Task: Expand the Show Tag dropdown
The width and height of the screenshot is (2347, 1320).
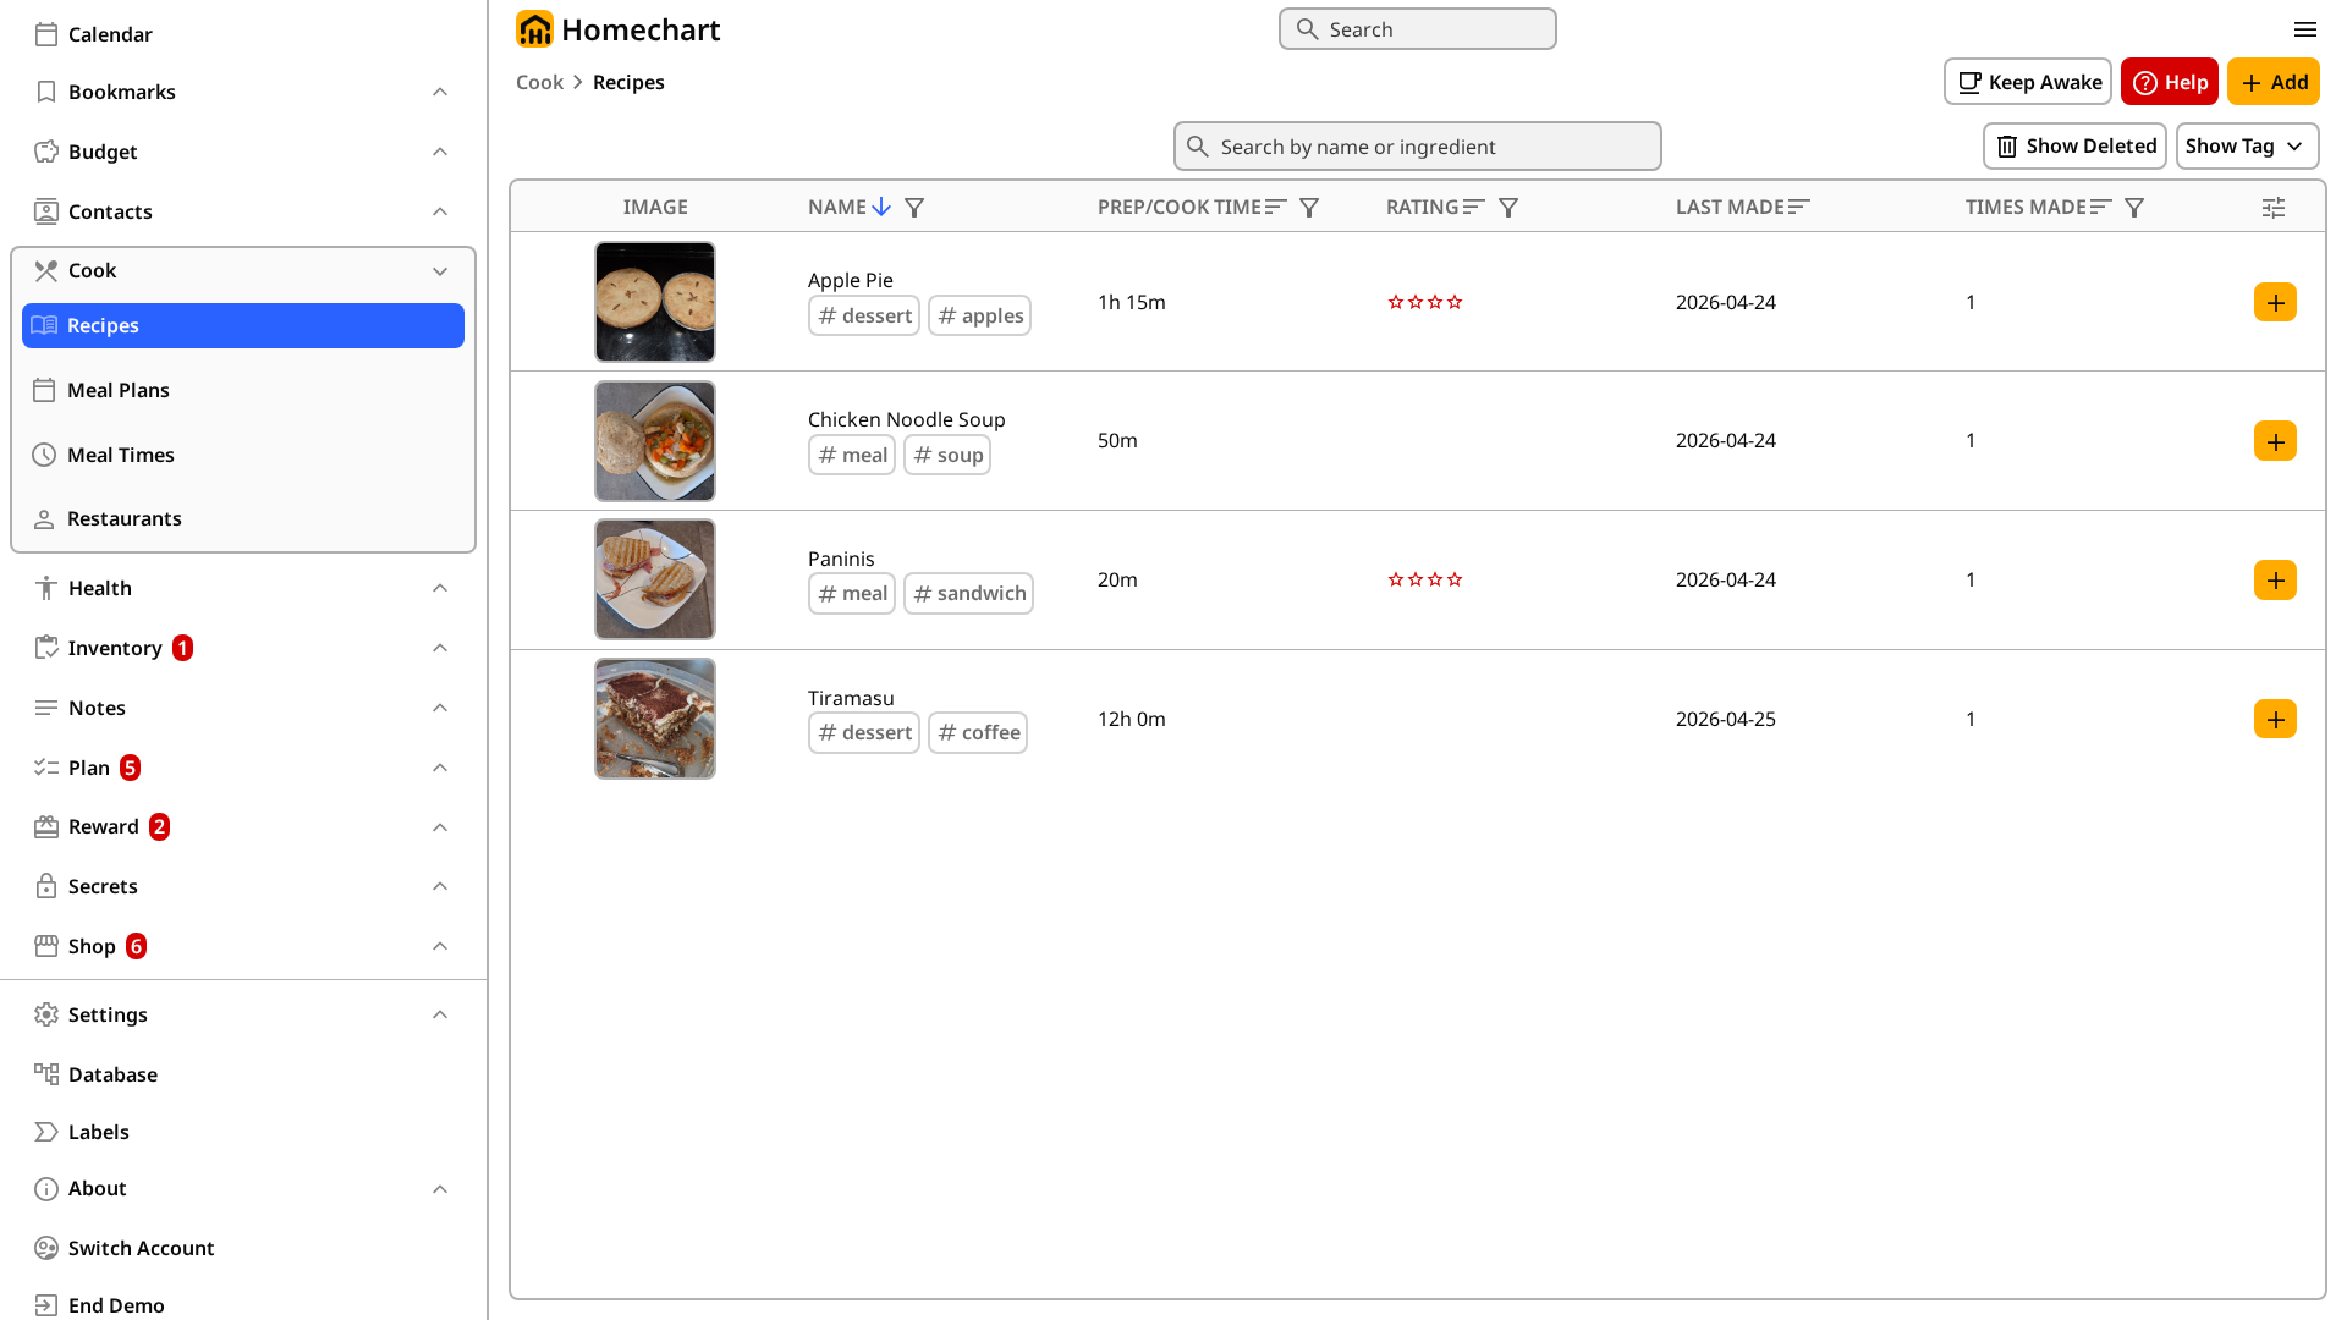Action: (2247, 146)
